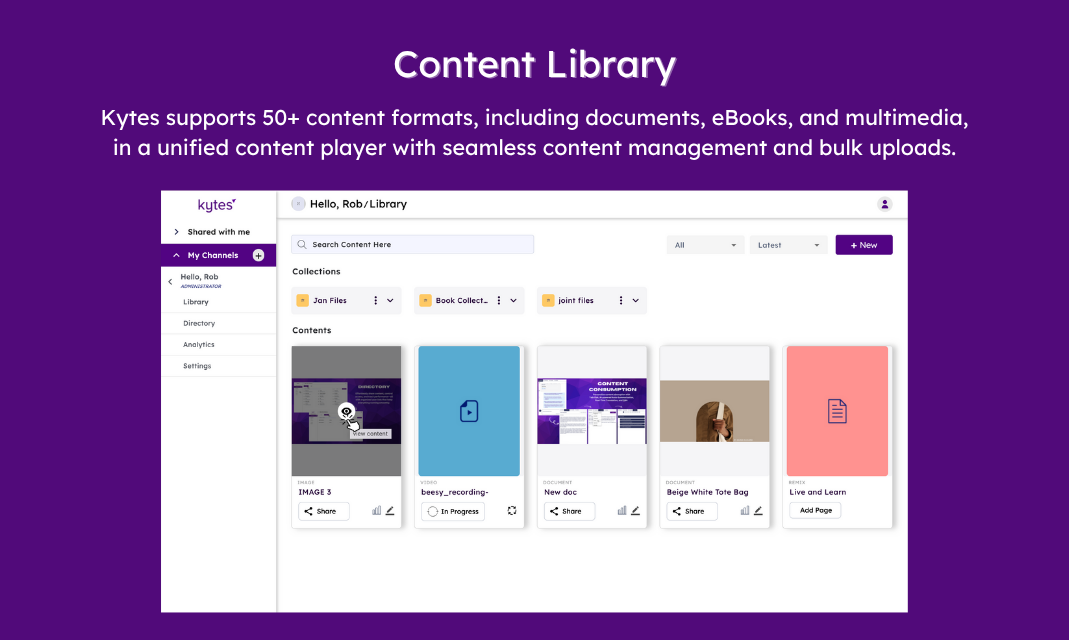Viewport: 1069px width, 640px height.
Task: Click the avatar icon before Hello, Rob/Library
Action: (298, 204)
